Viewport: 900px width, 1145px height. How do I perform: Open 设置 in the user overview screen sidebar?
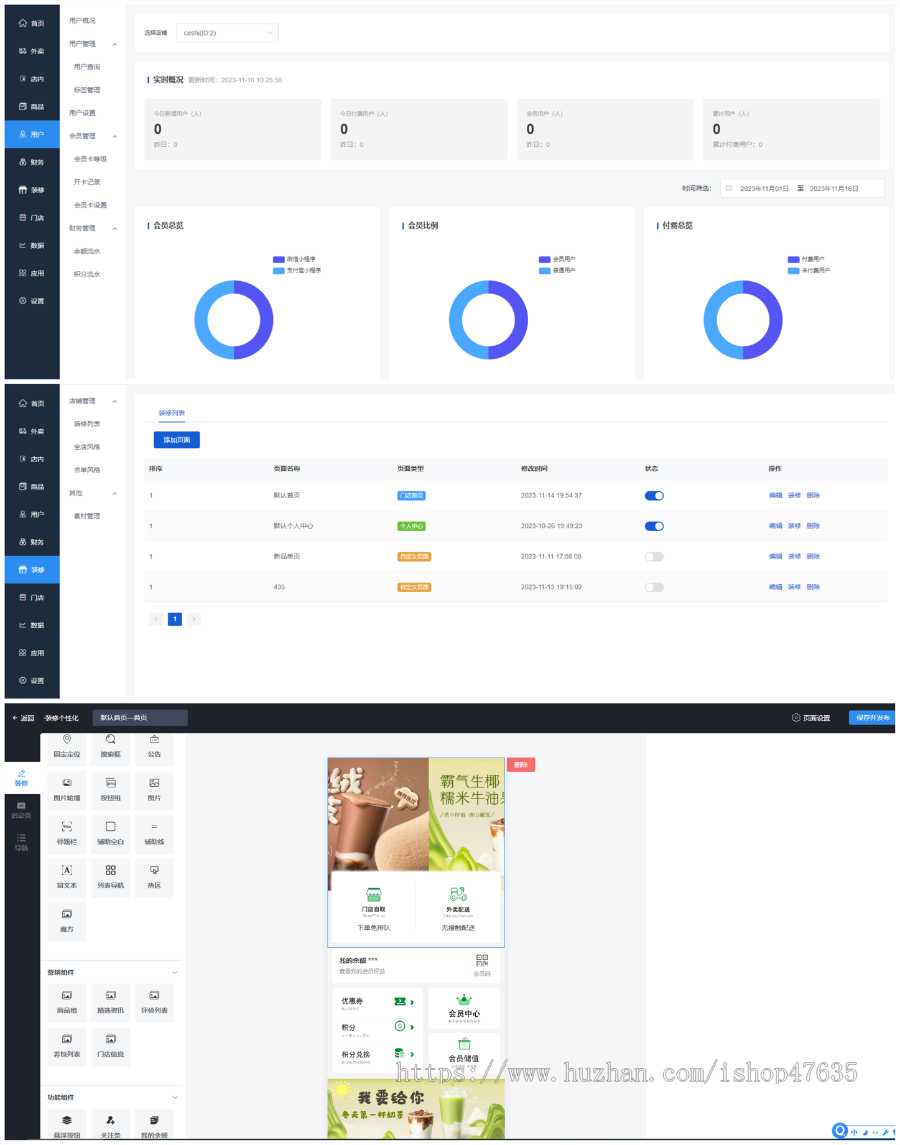[31, 301]
